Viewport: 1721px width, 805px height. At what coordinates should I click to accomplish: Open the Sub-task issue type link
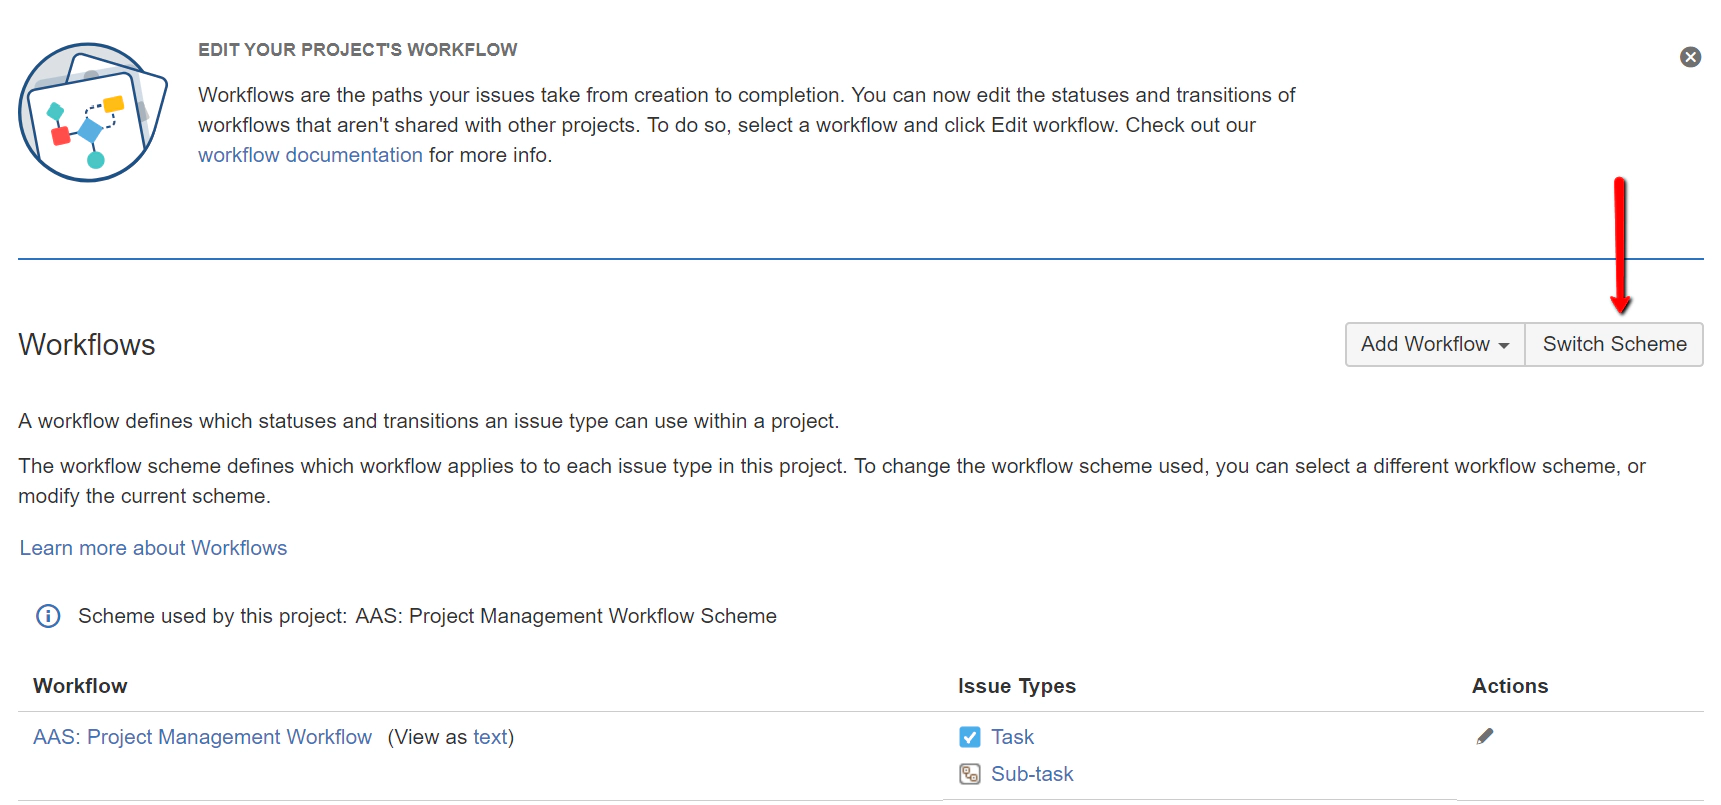pyautogui.click(x=1032, y=774)
